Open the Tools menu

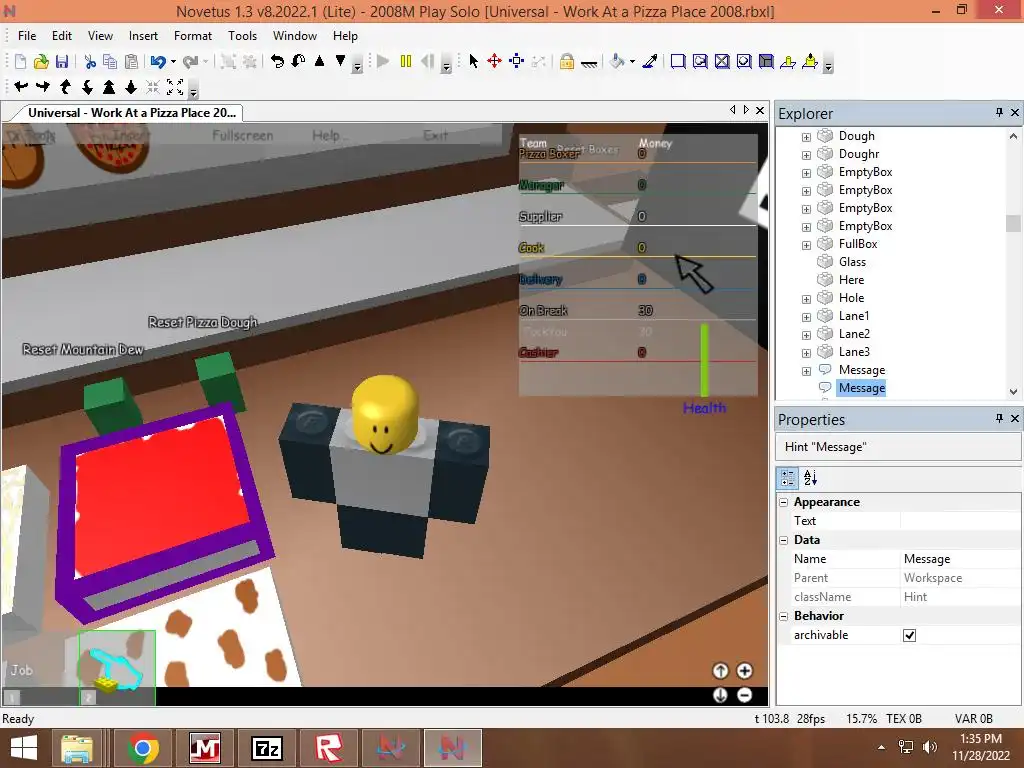[x=242, y=36]
